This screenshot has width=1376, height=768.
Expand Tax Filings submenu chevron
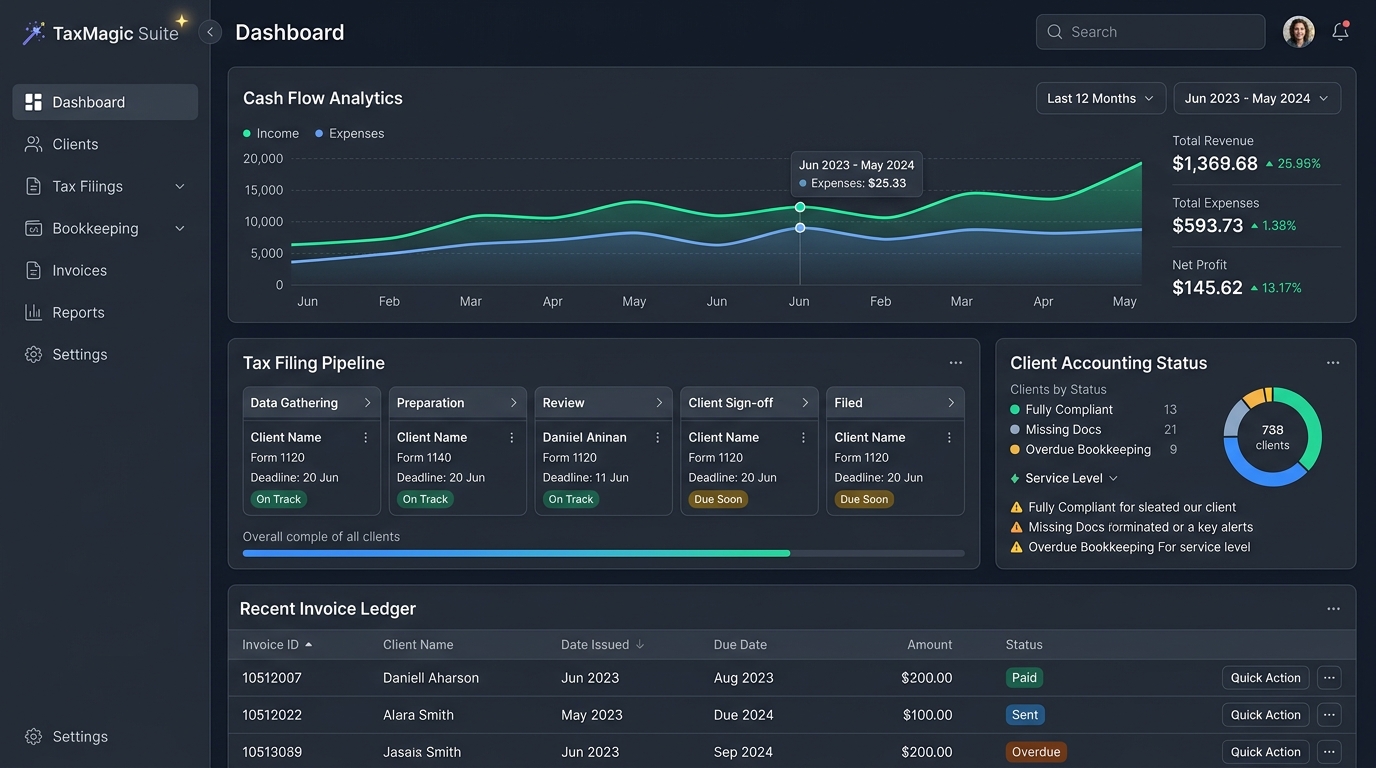point(180,186)
